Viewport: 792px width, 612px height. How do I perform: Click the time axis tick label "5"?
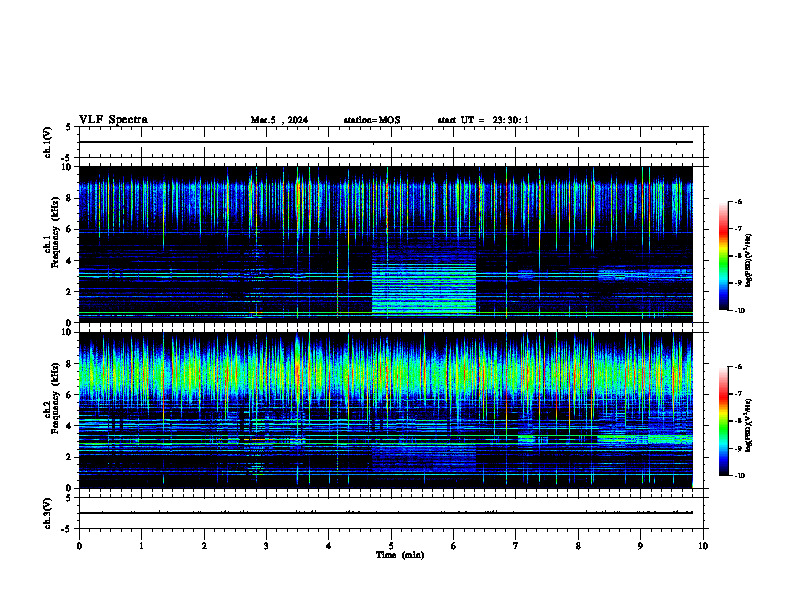pos(391,546)
